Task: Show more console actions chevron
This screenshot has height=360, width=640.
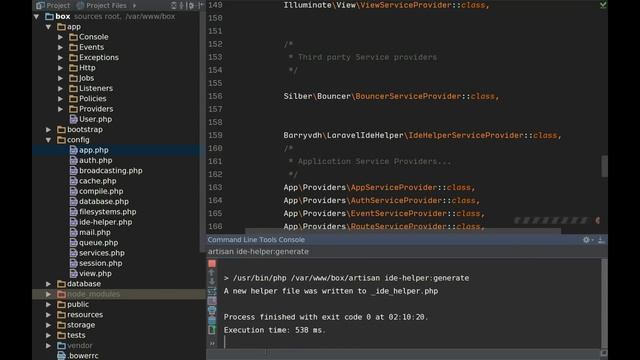Action: click(212, 344)
